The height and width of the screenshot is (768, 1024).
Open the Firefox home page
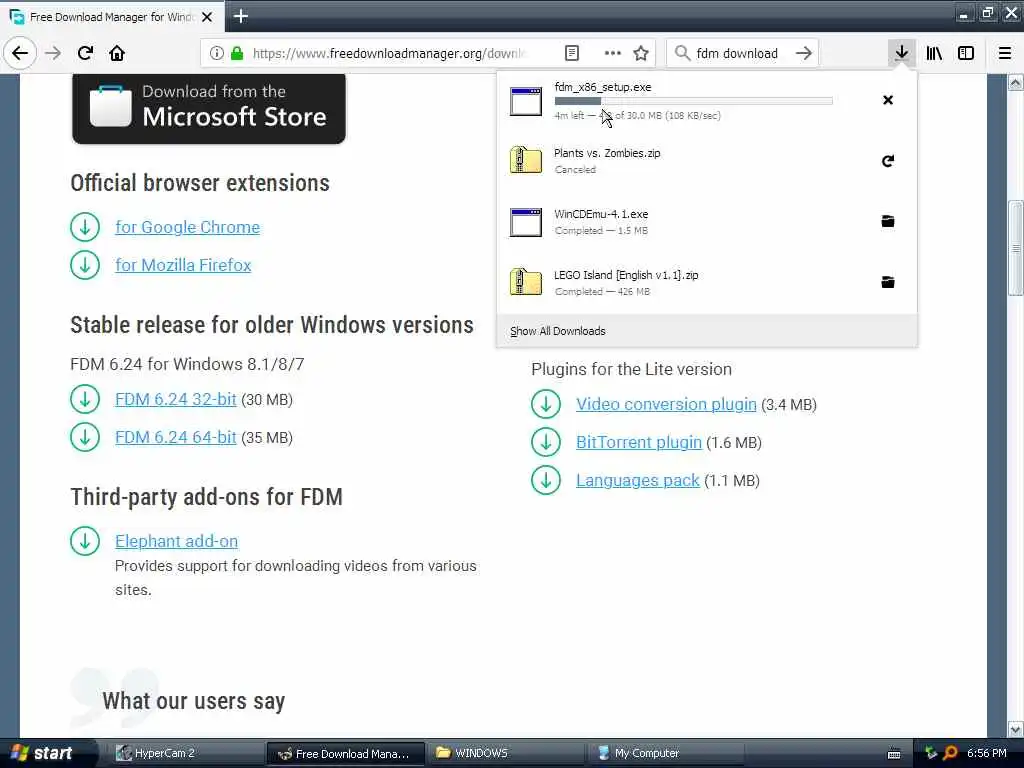pyautogui.click(x=117, y=53)
